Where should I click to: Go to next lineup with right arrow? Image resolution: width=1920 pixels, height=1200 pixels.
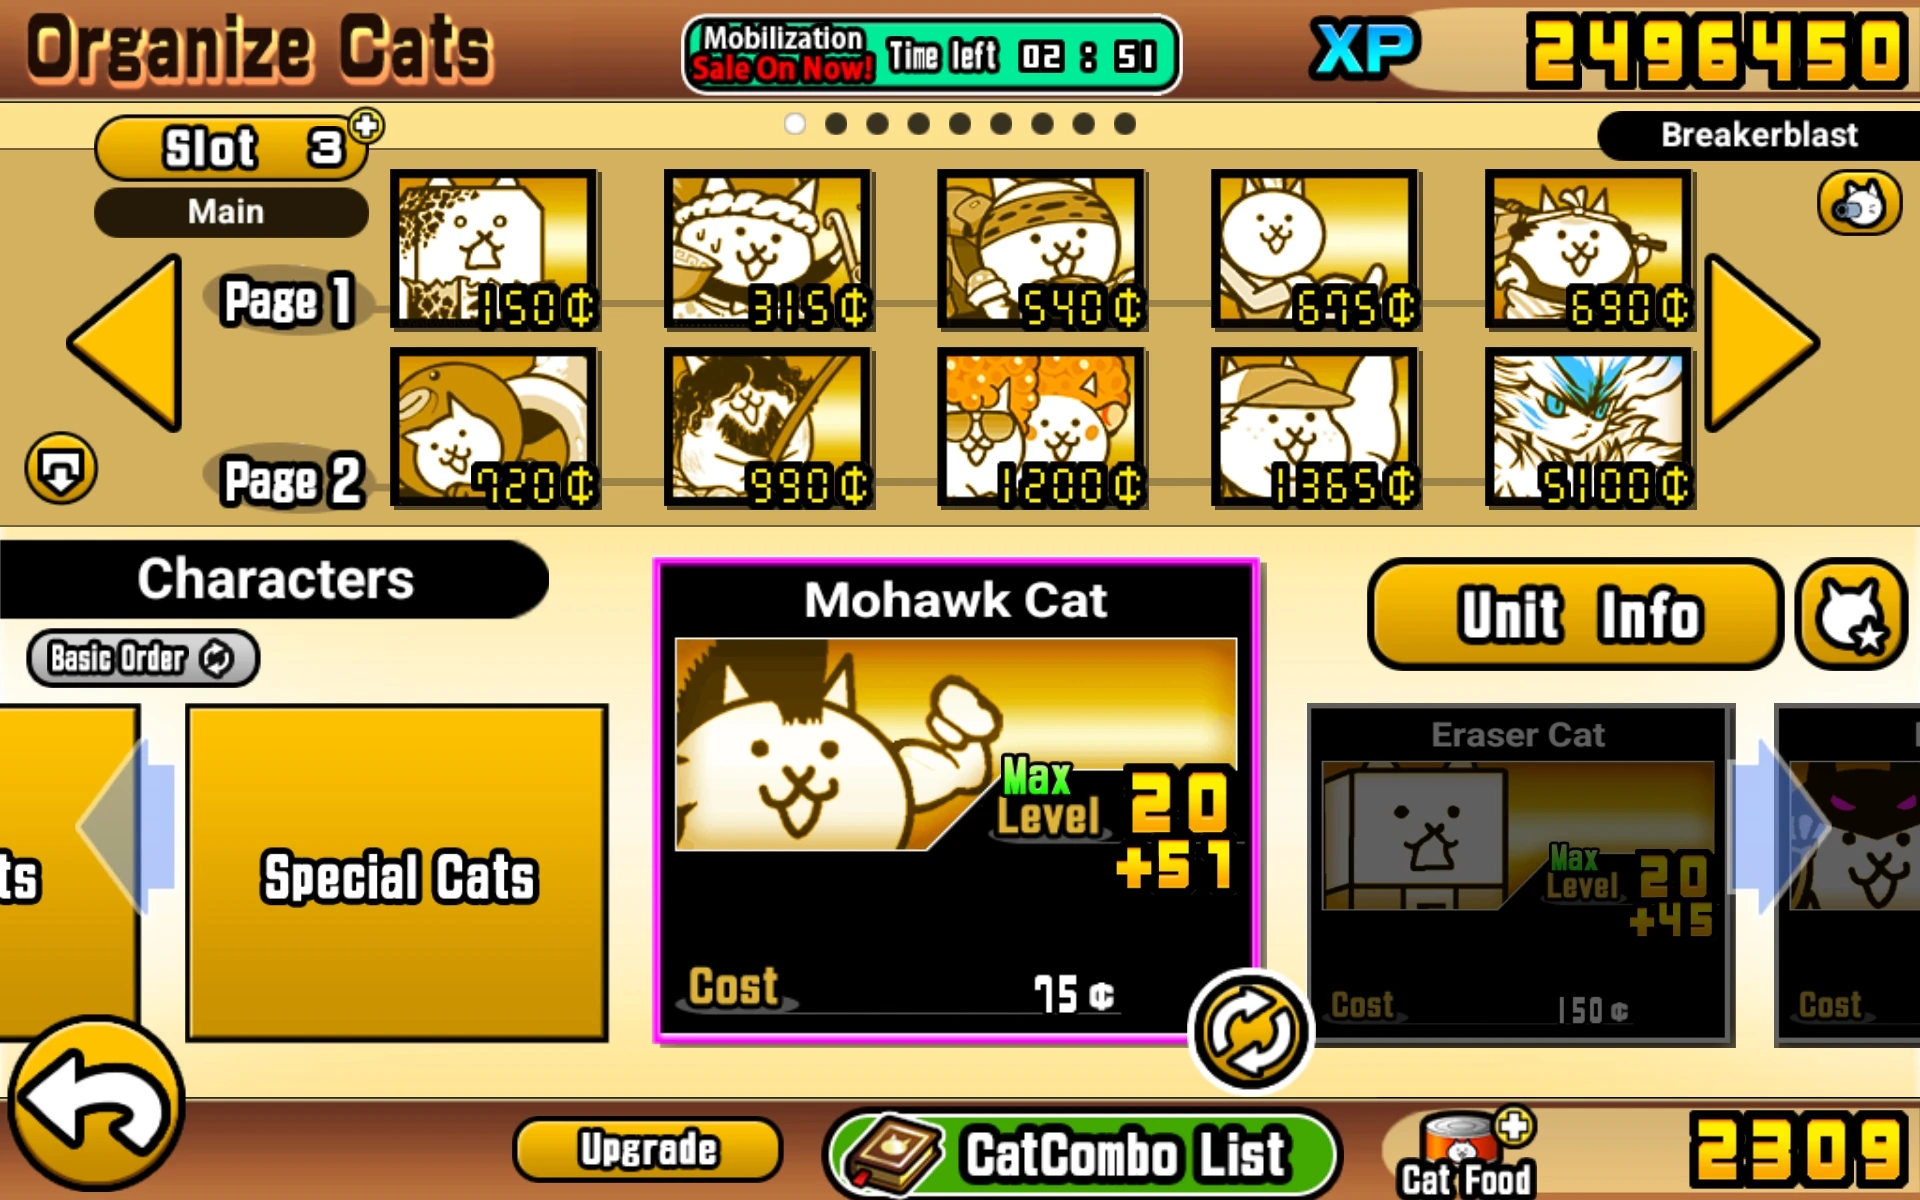1761,343
